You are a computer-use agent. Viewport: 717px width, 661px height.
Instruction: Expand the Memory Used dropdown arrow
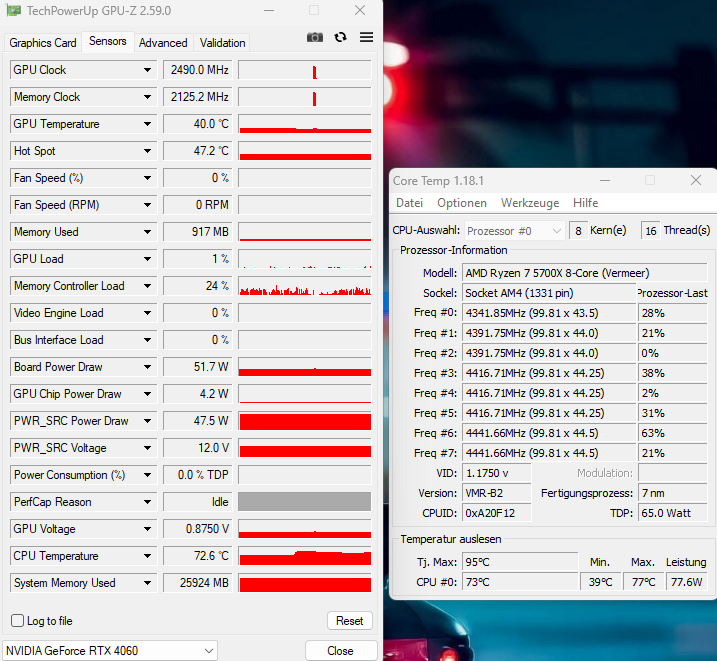point(147,232)
